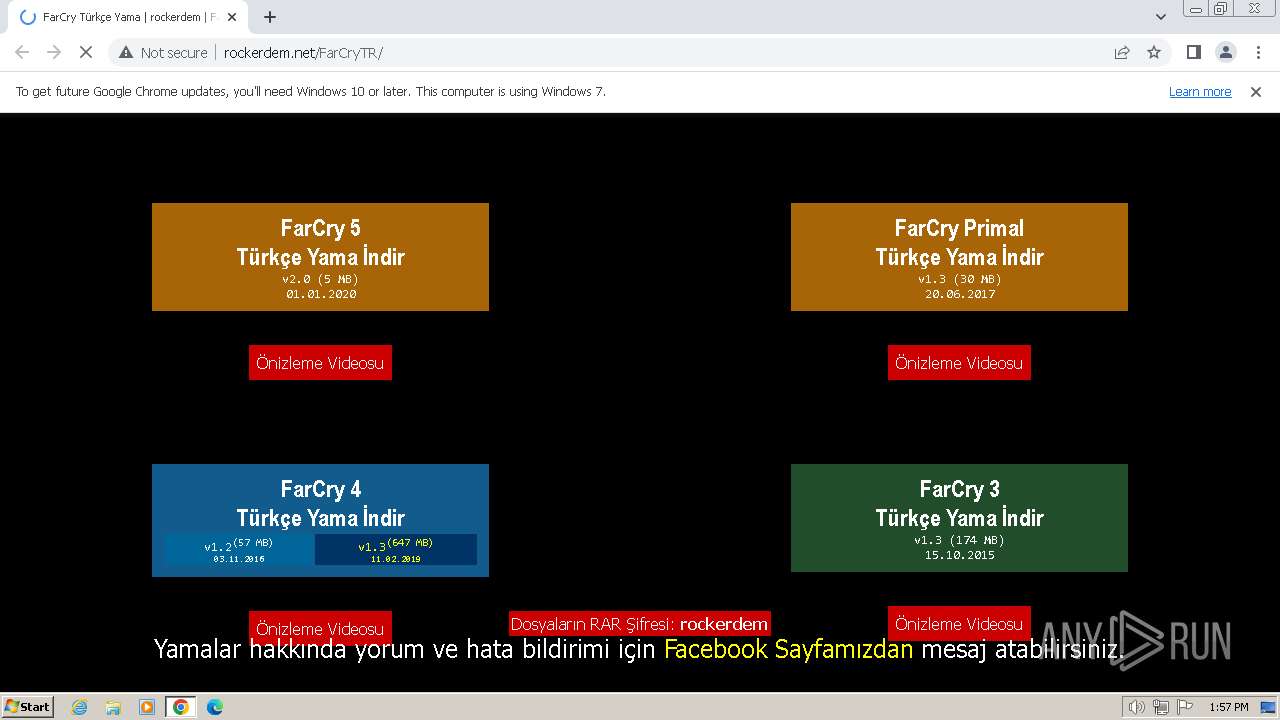This screenshot has height=720, width=1280.
Task: Bookmark this tab with star icon
Action: click(x=1154, y=52)
